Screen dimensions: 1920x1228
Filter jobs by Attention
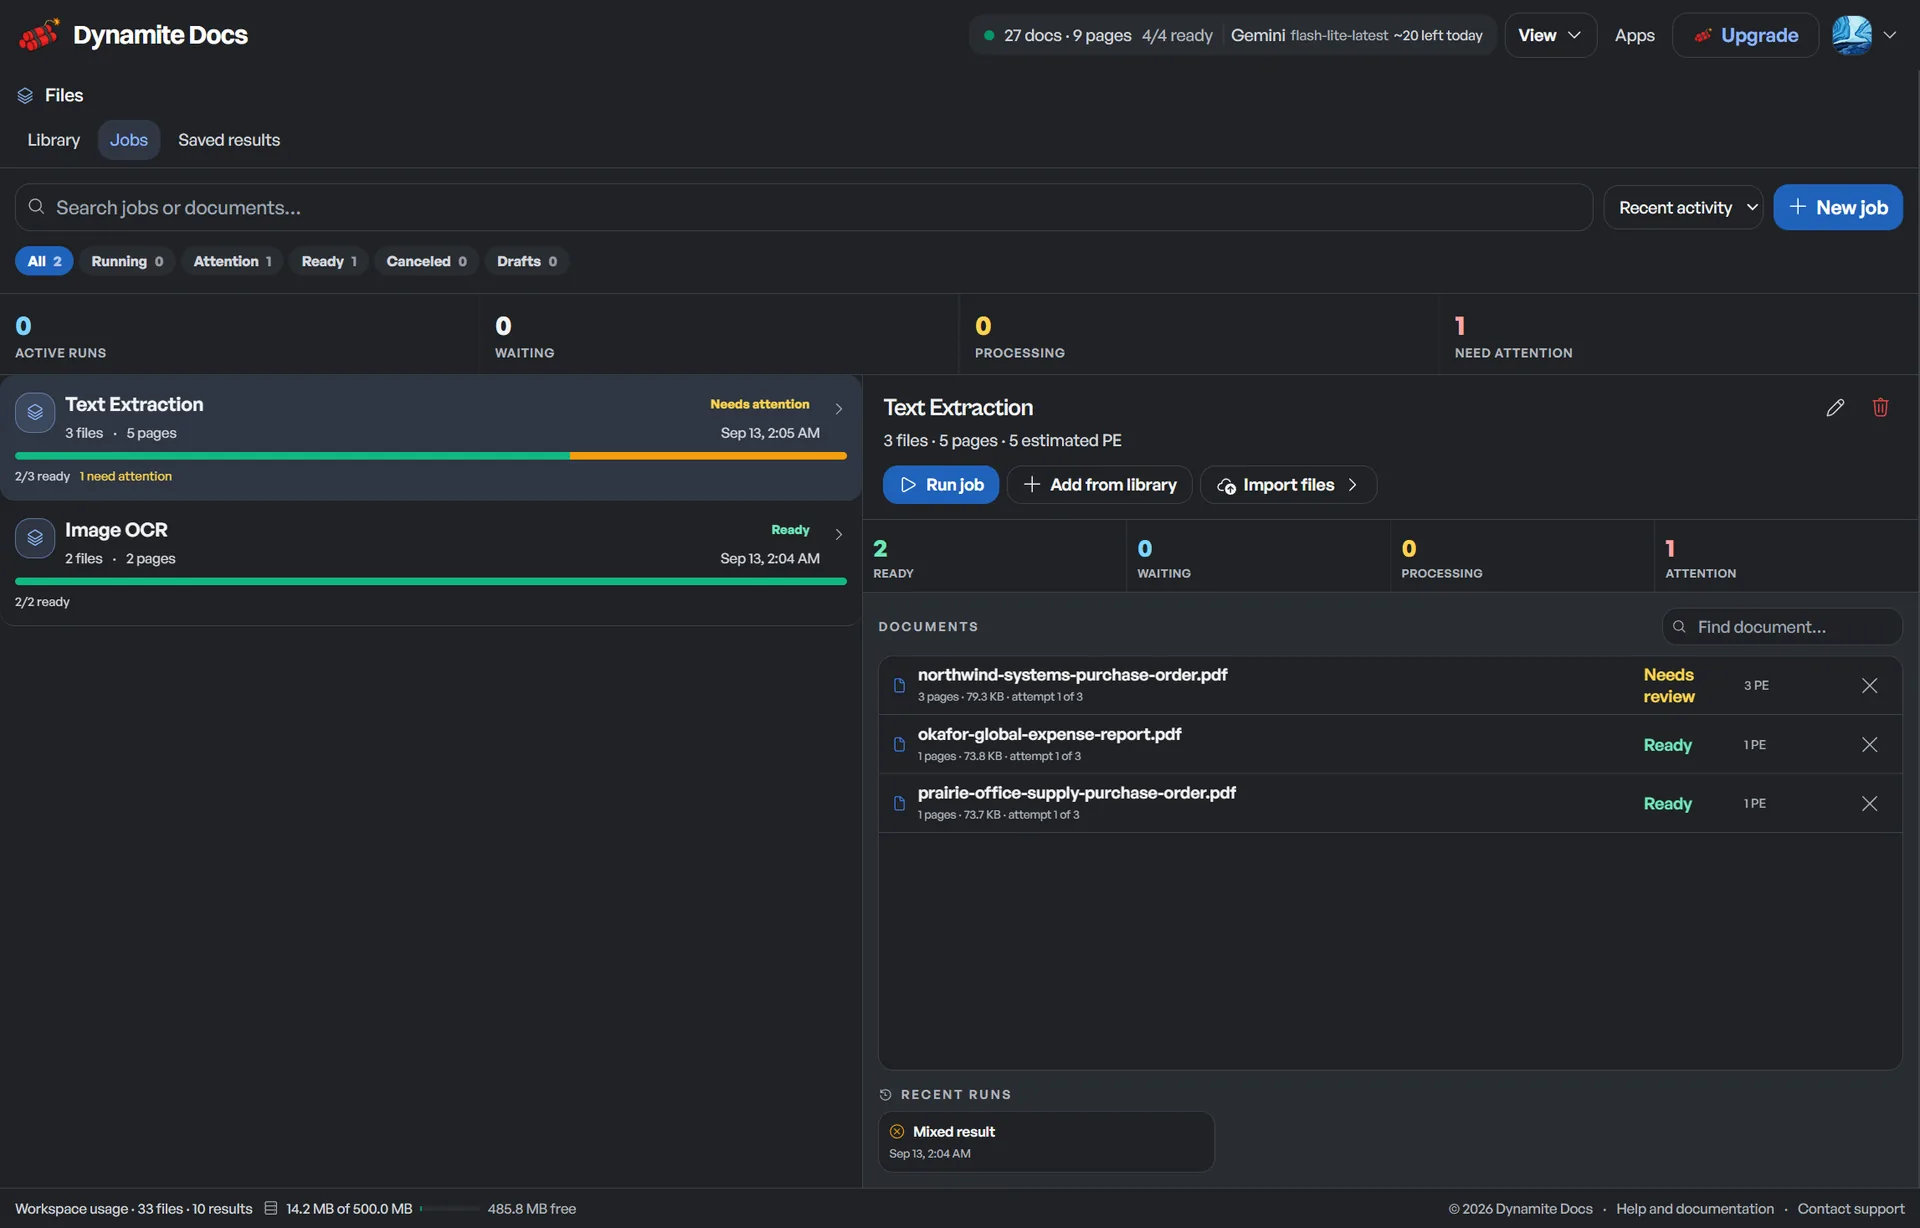(x=232, y=262)
